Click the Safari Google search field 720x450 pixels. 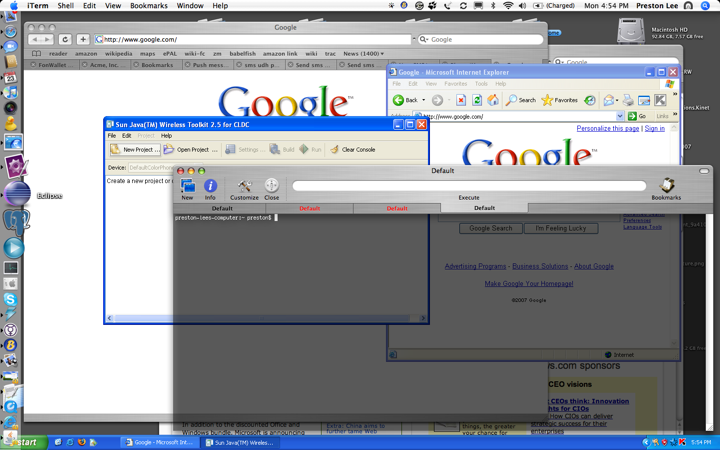478,39
